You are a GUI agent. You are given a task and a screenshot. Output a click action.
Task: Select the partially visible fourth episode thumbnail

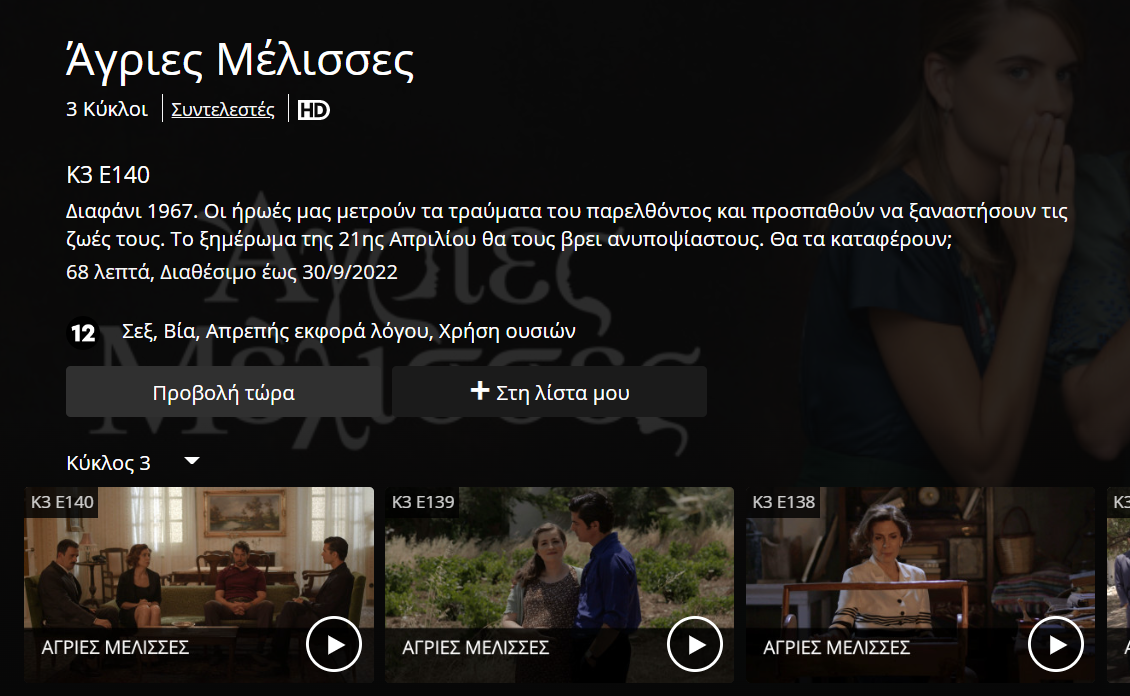(1118, 584)
